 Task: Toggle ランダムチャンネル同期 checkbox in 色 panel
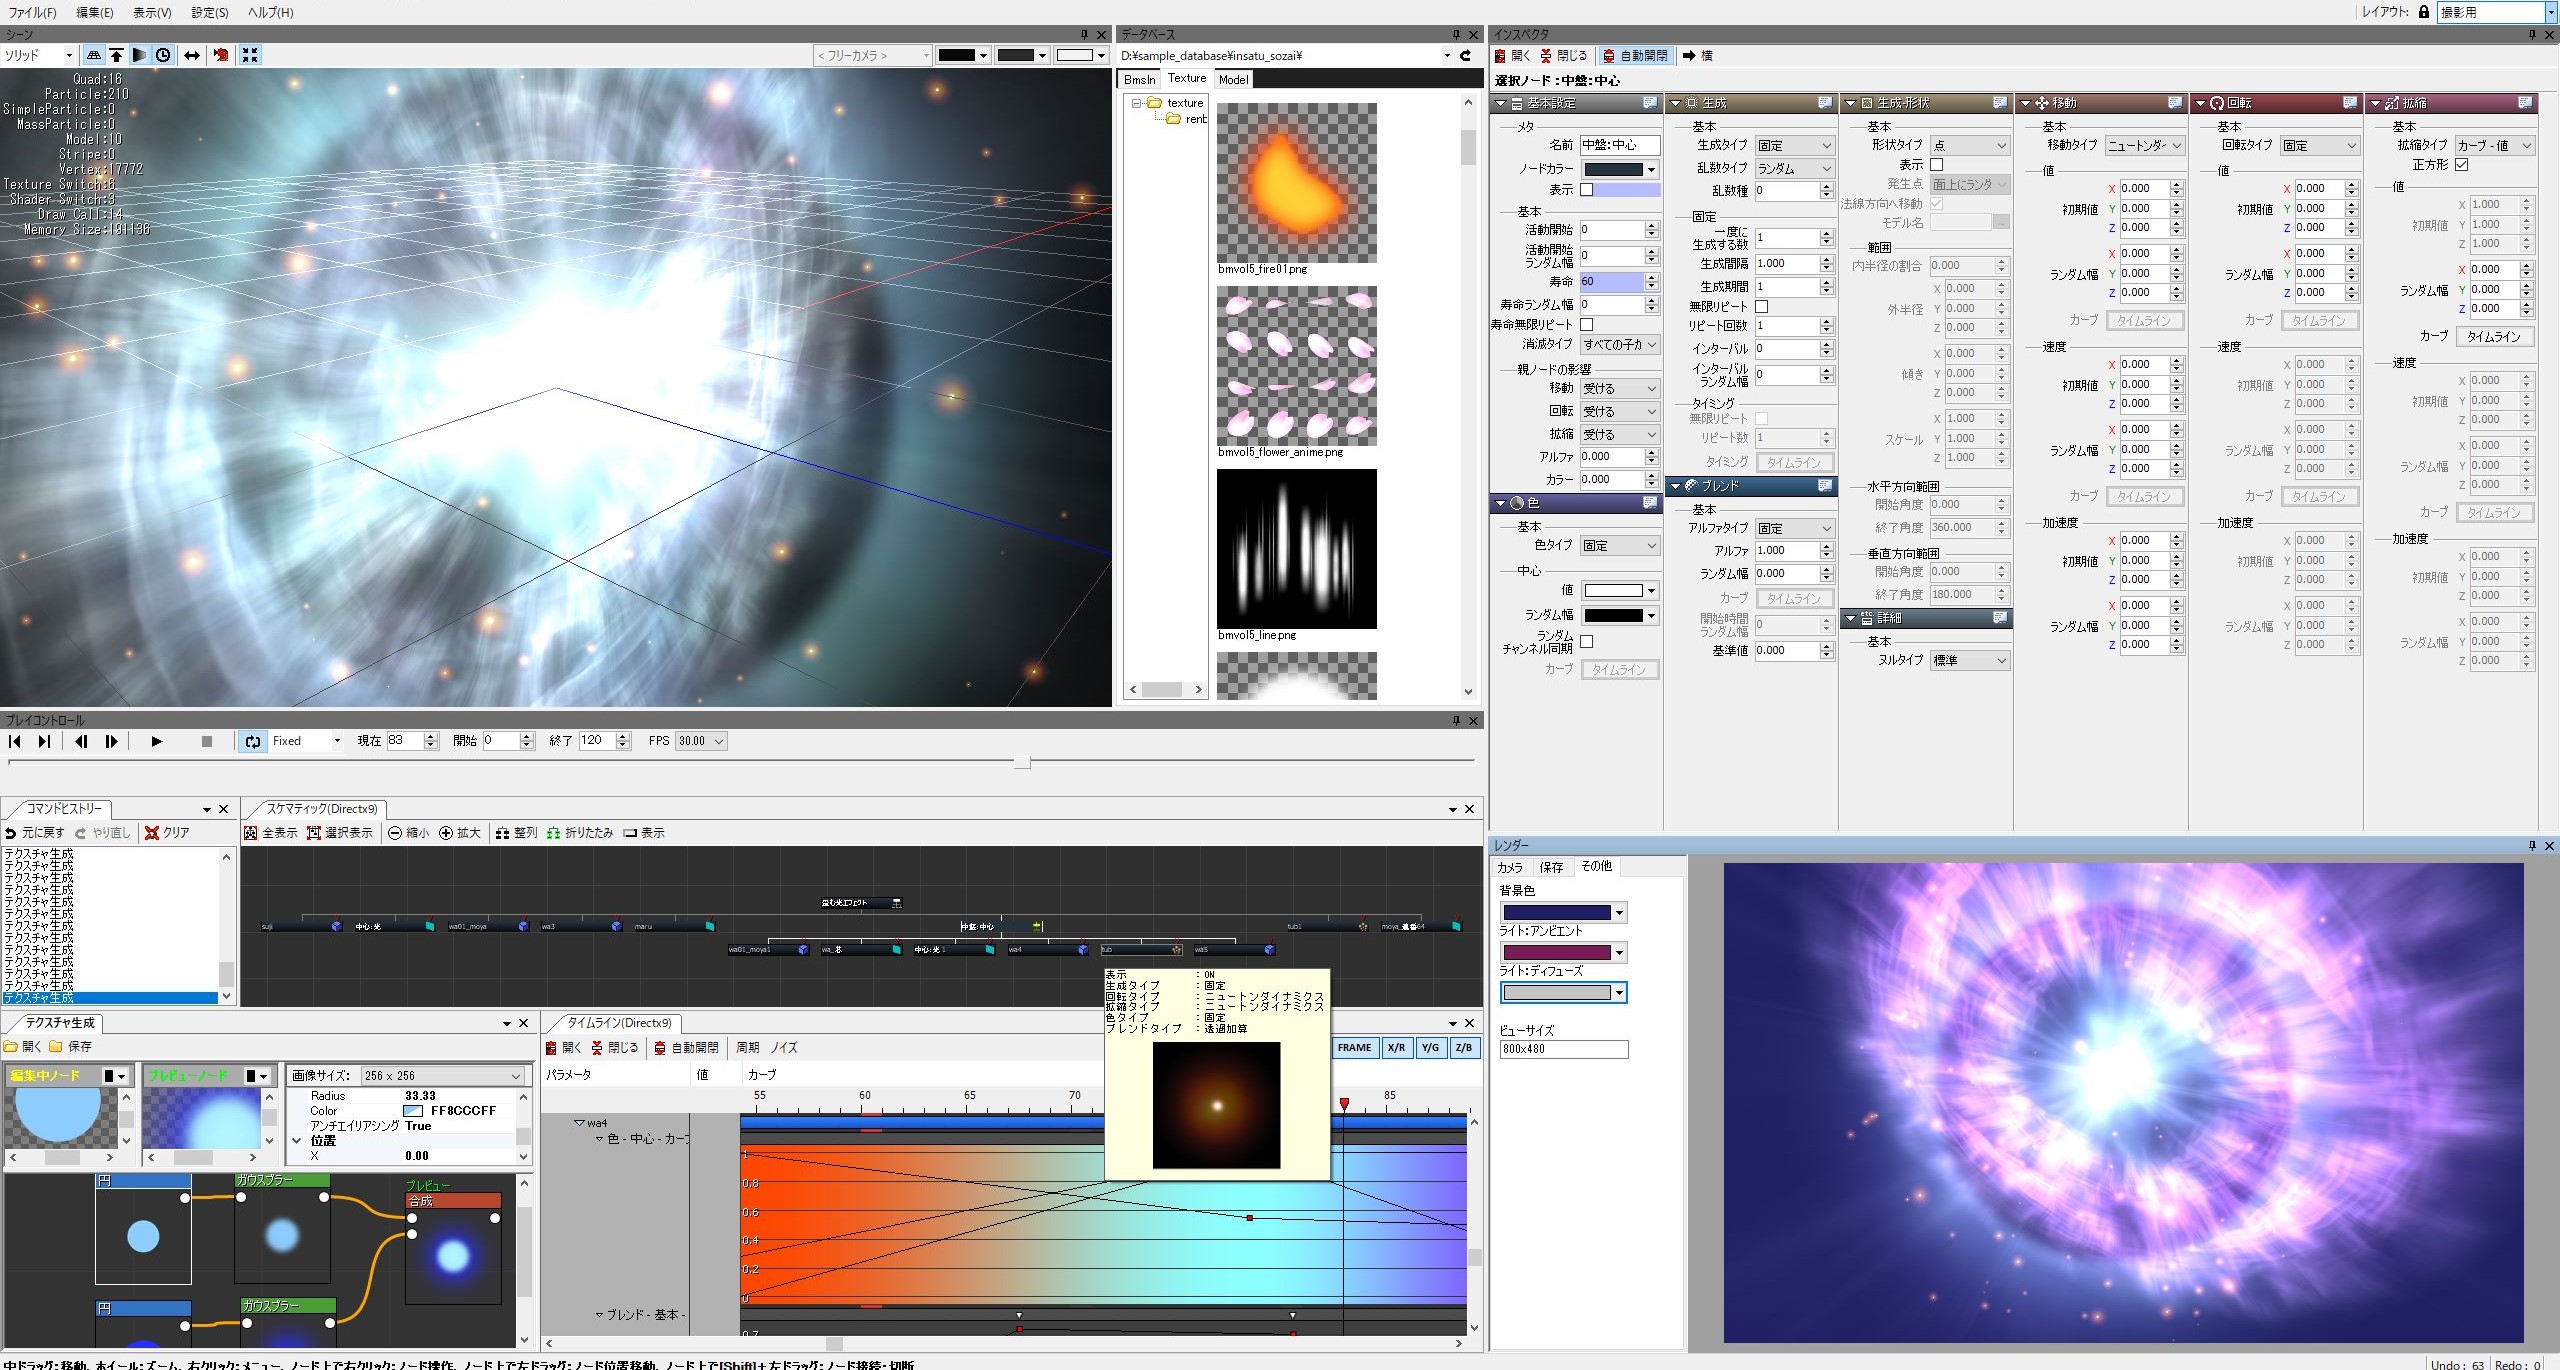coord(1586,642)
